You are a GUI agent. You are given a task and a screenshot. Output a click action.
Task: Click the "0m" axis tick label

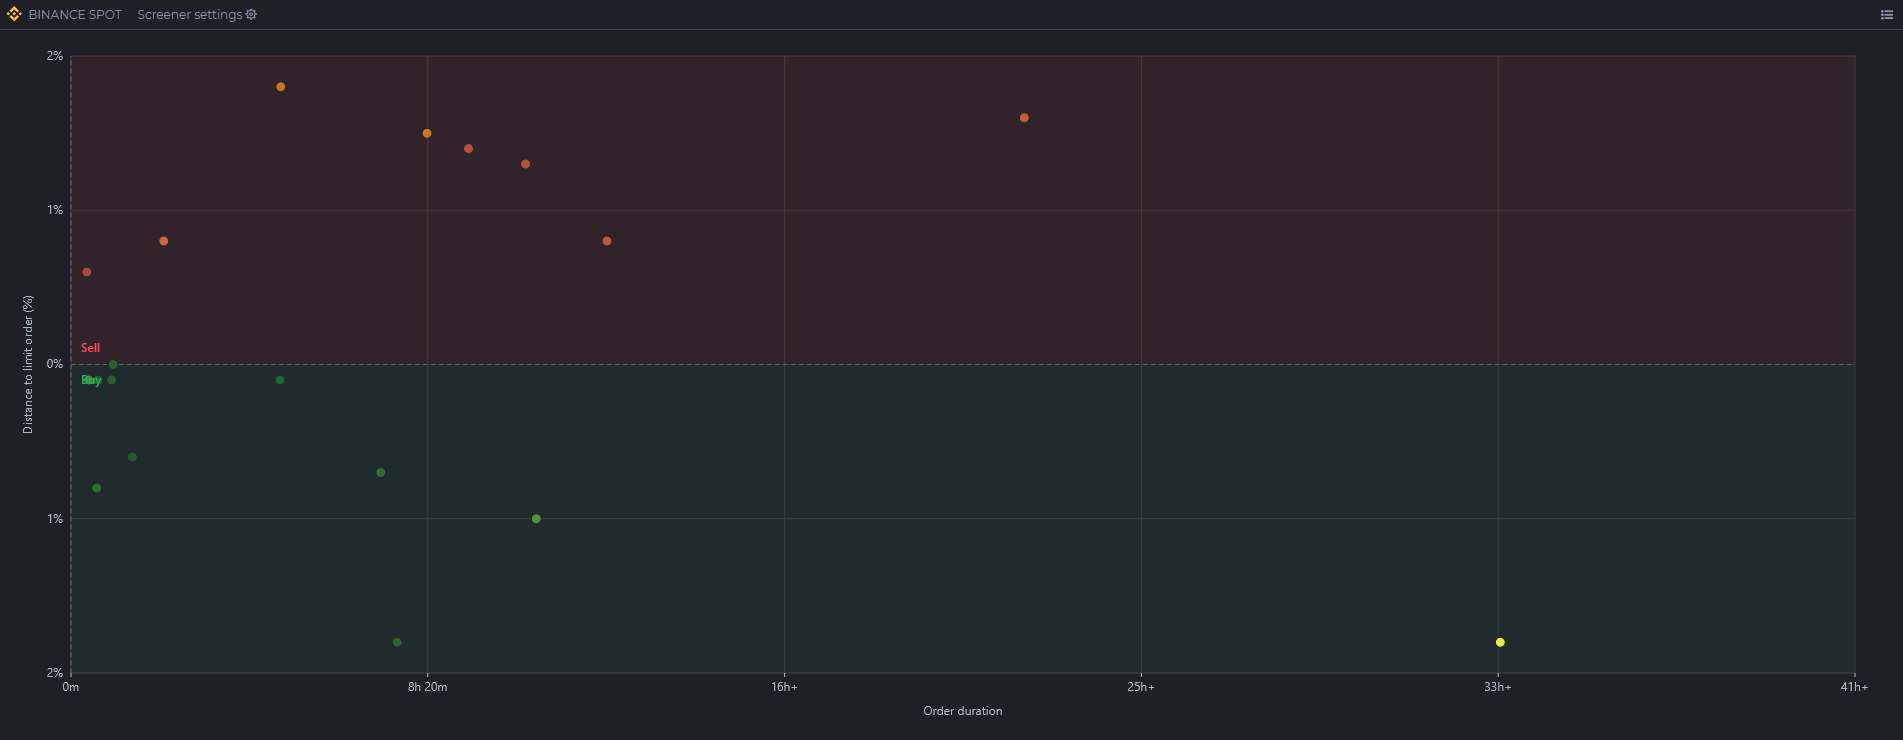tap(71, 687)
